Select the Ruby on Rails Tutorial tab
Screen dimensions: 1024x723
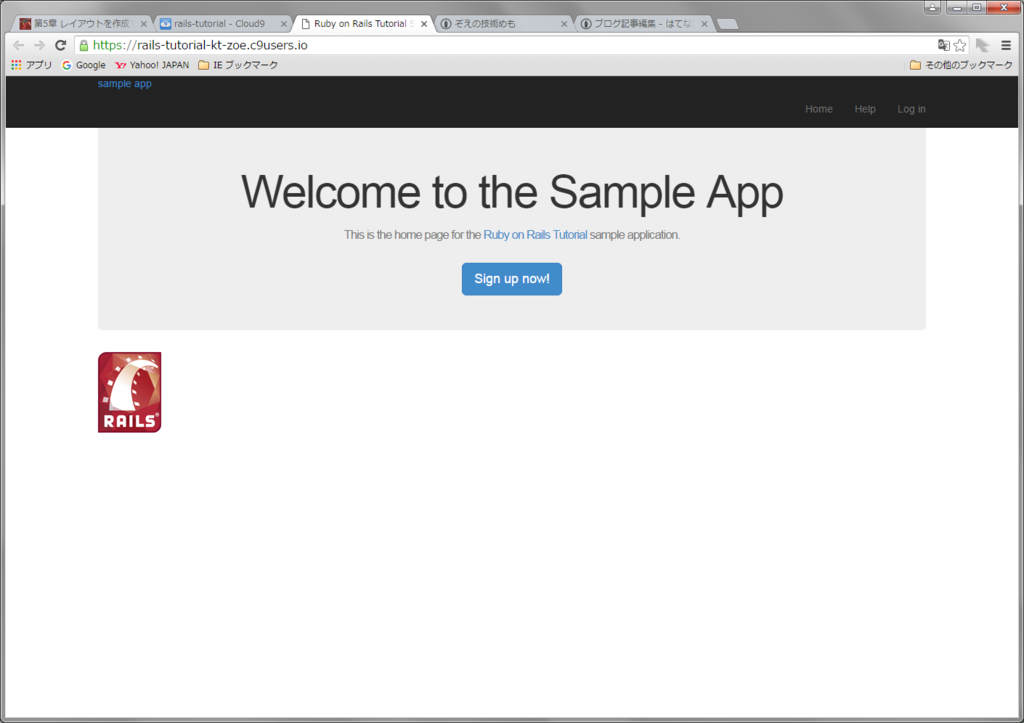pyautogui.click(x=363, y=24)
